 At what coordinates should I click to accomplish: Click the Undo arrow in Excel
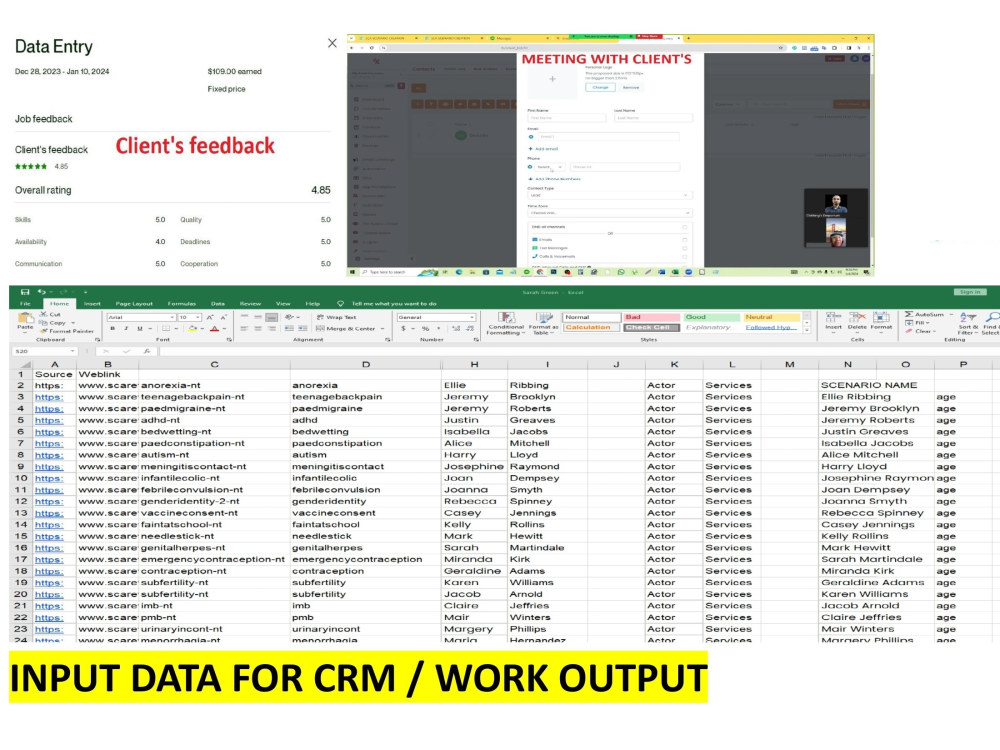coord(41,292)
